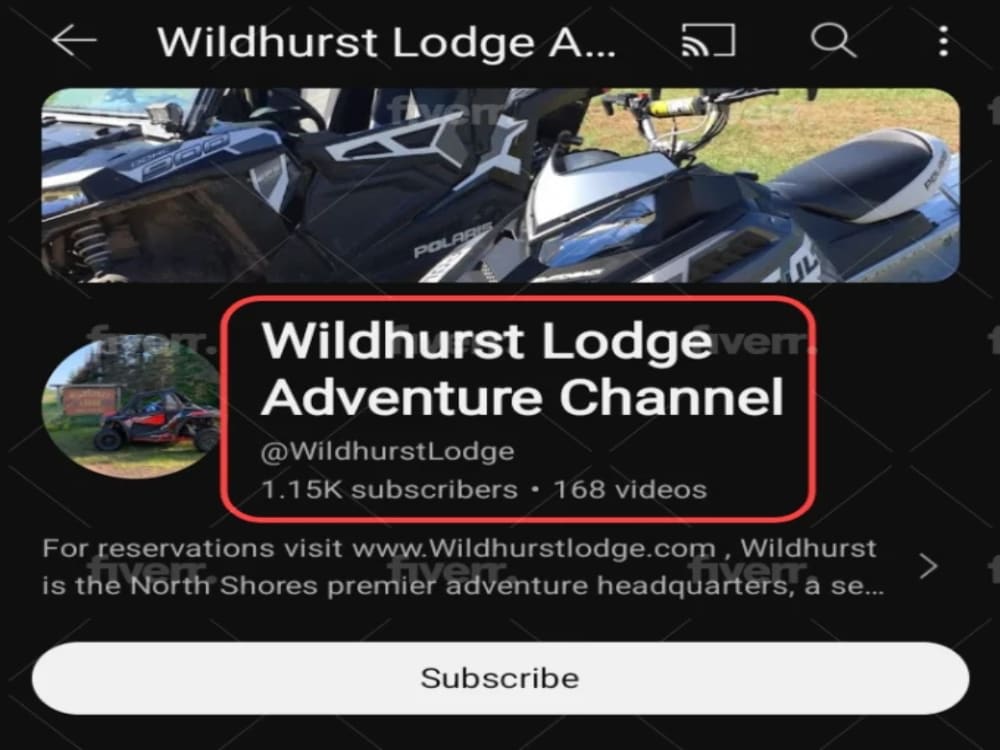Tap the @WildhurstLodge channel handle
The image size is (1000, 750).
pos(387,452)
